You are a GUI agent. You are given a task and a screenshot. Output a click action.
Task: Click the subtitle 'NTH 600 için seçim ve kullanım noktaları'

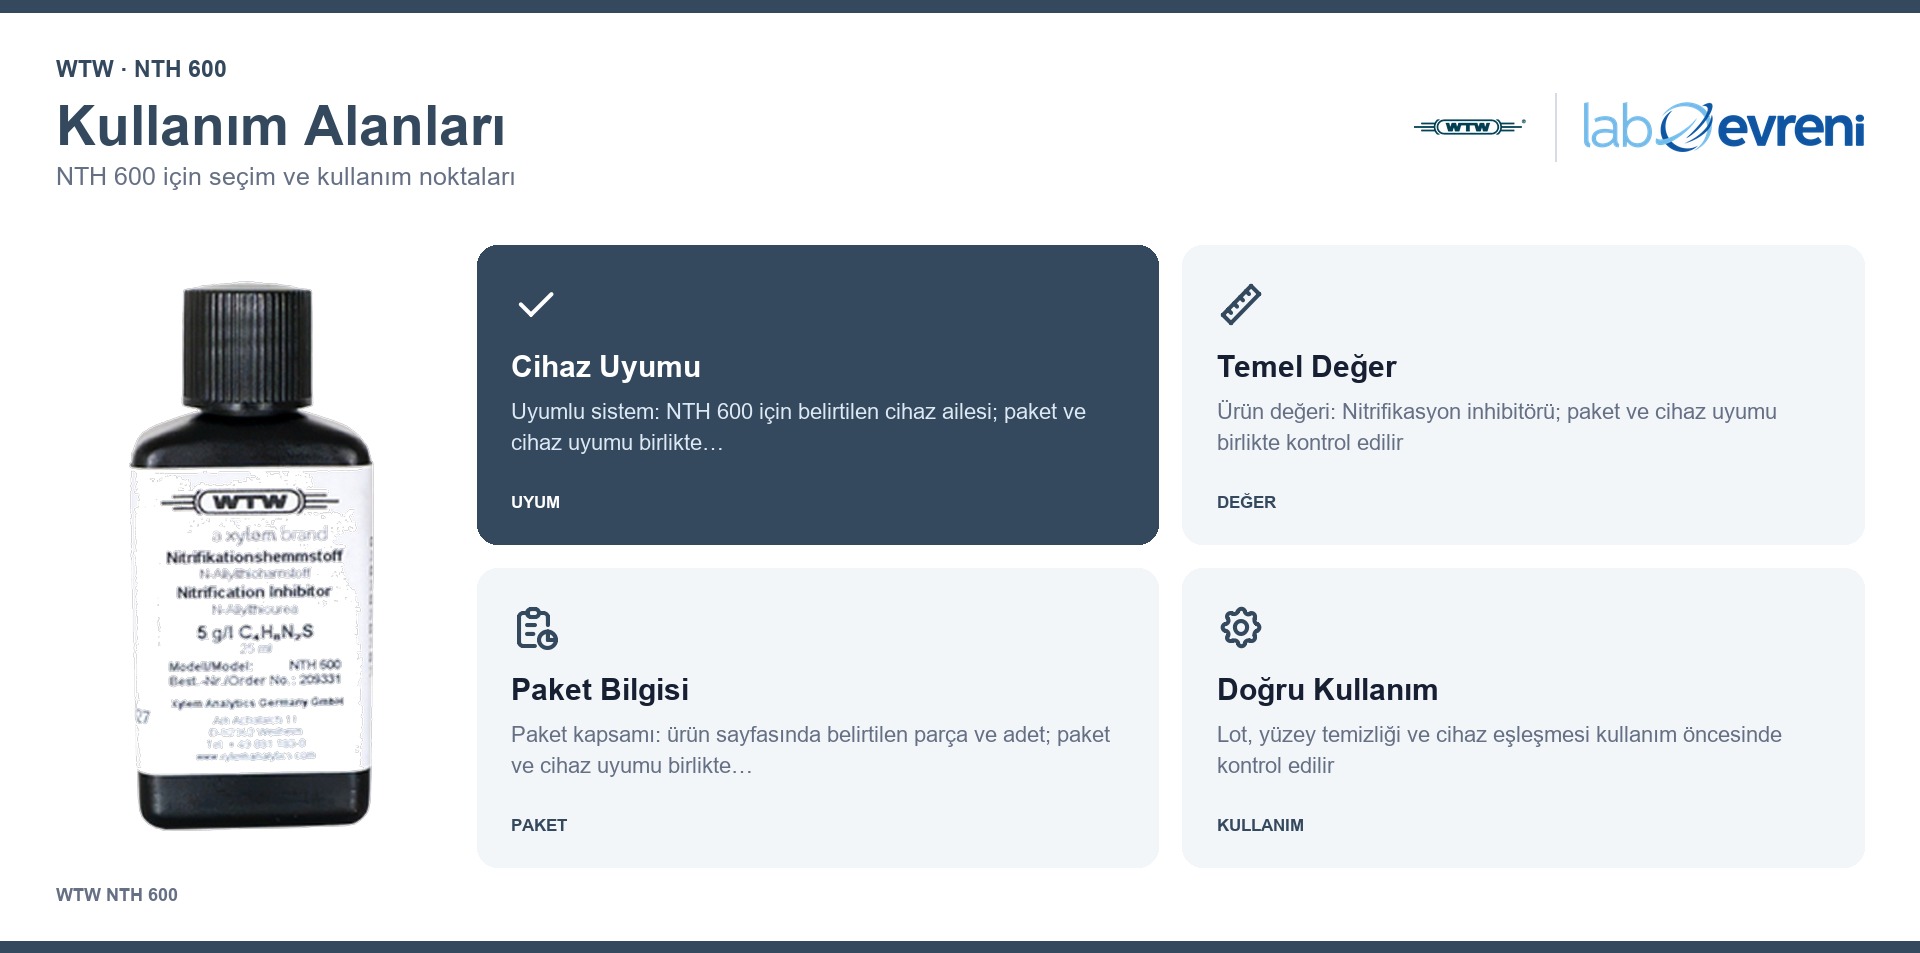(285, 177)
